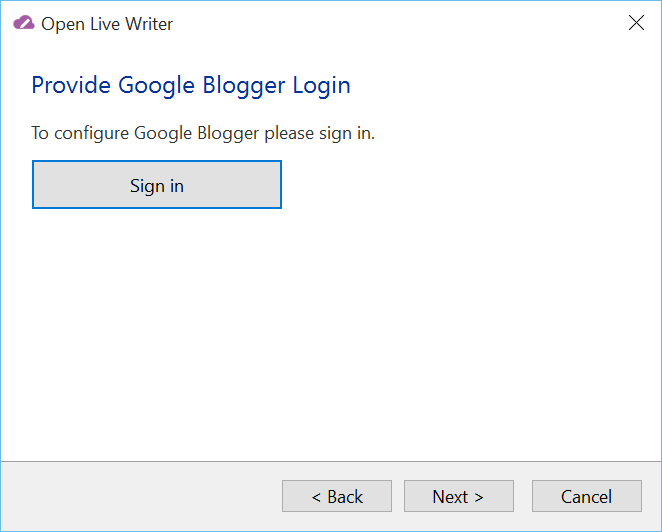Screen dimensions: 662x532
Task: Click the 'Next >' button in the footer
Action: [459, 496]
